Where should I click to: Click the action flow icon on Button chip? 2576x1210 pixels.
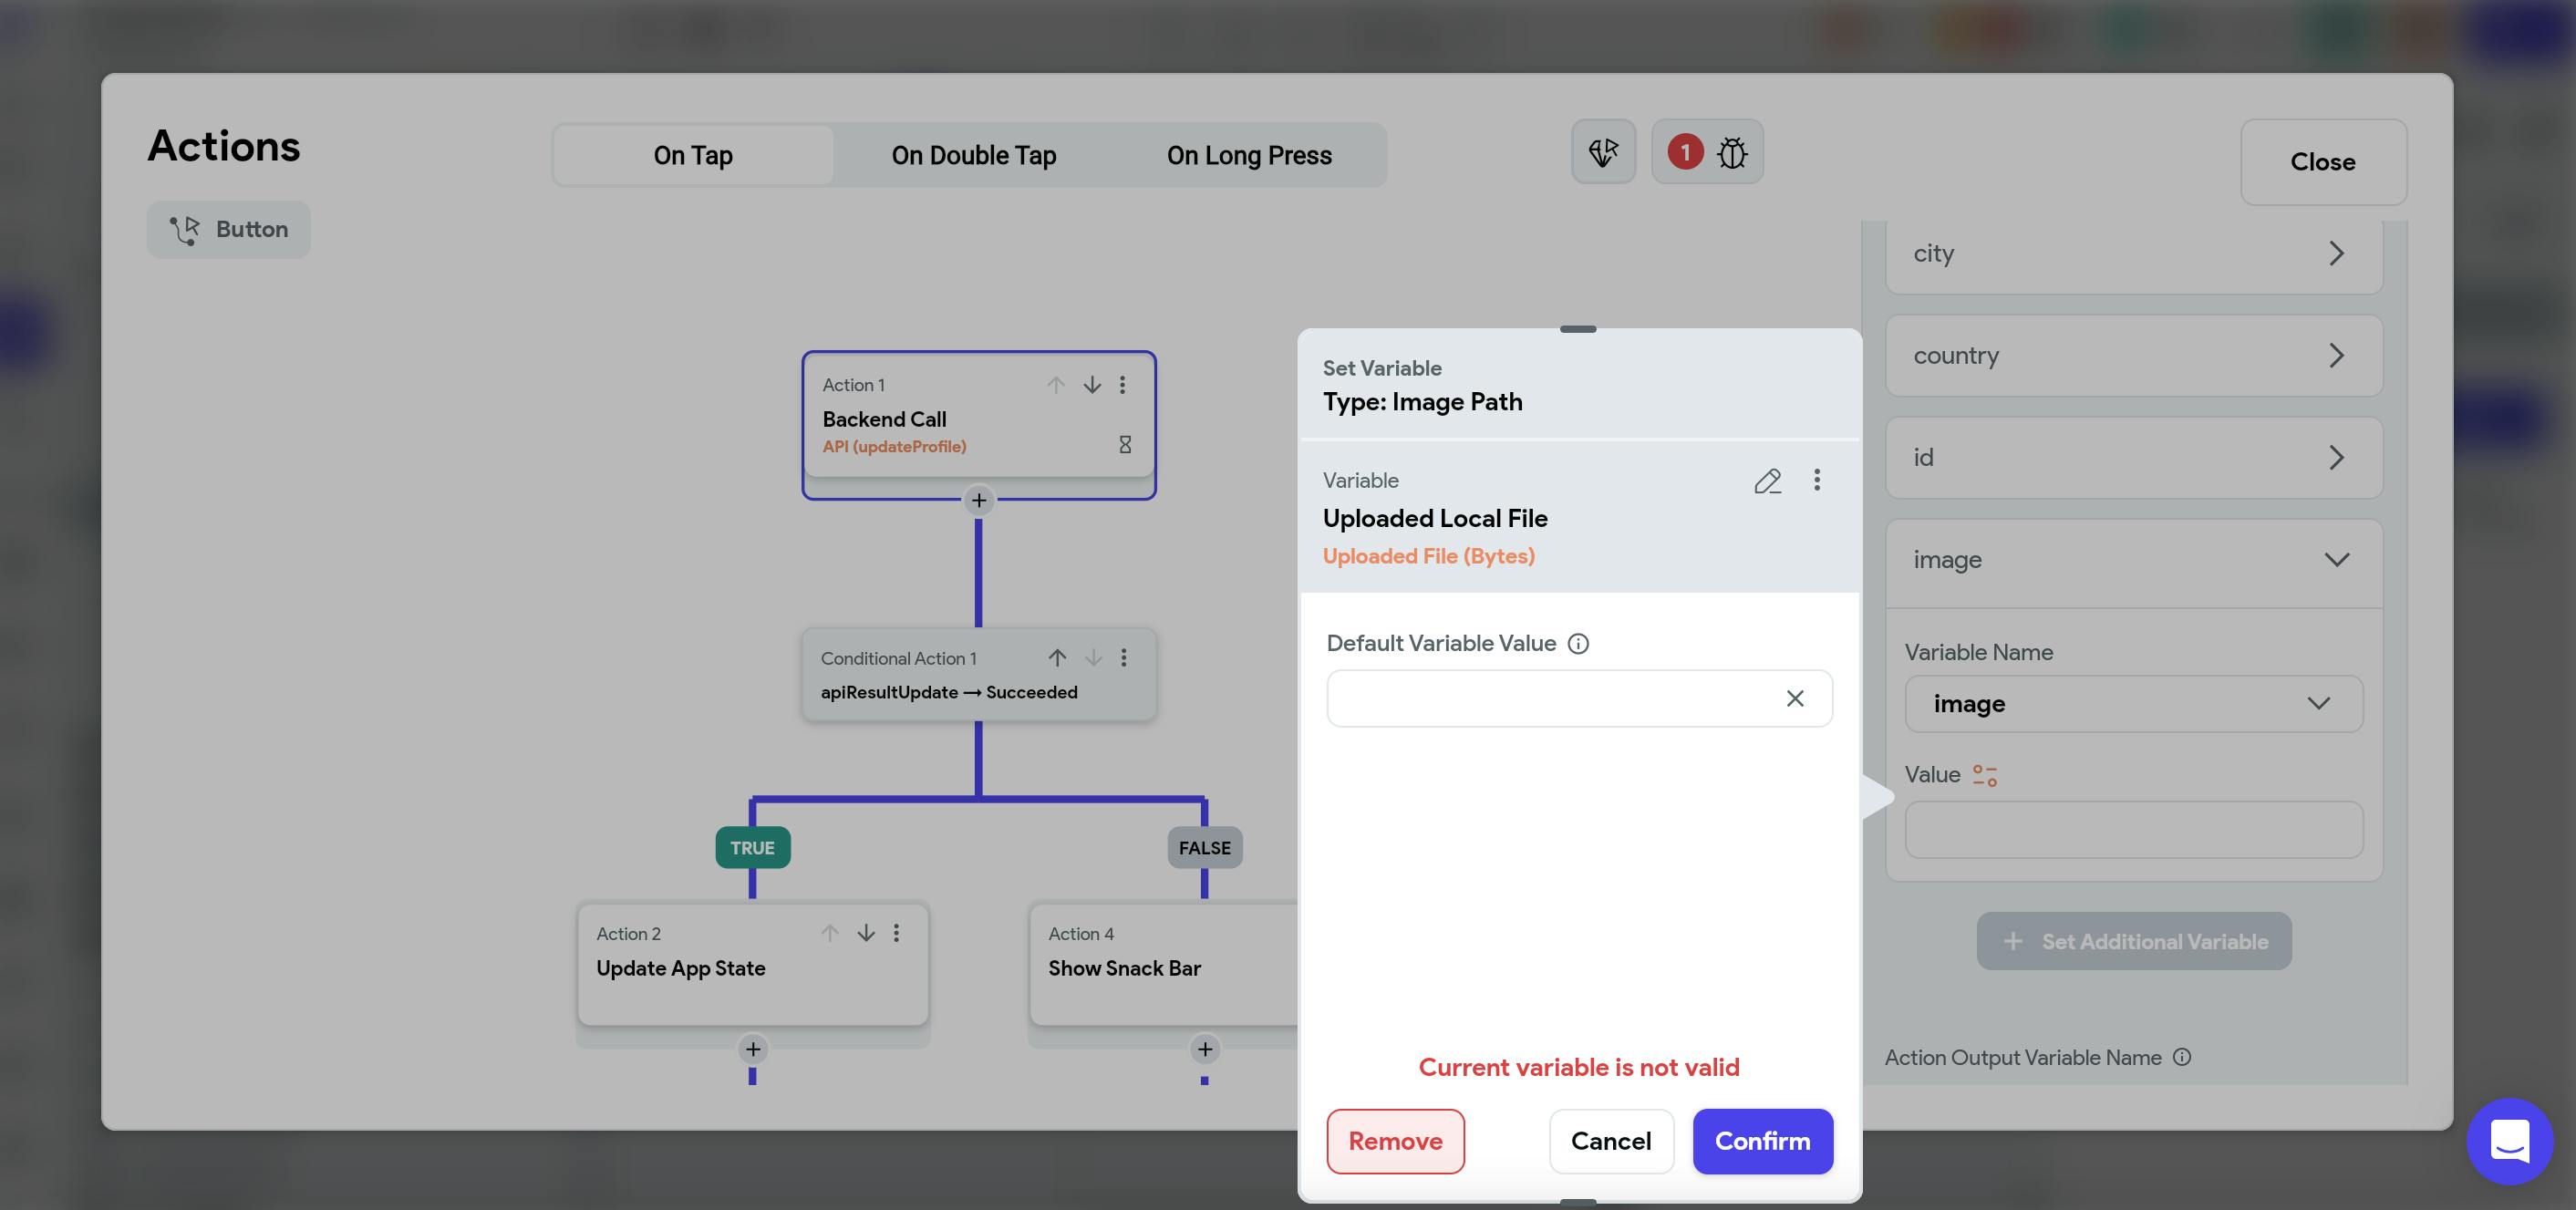pyautogui.click(x=184, y=230)
